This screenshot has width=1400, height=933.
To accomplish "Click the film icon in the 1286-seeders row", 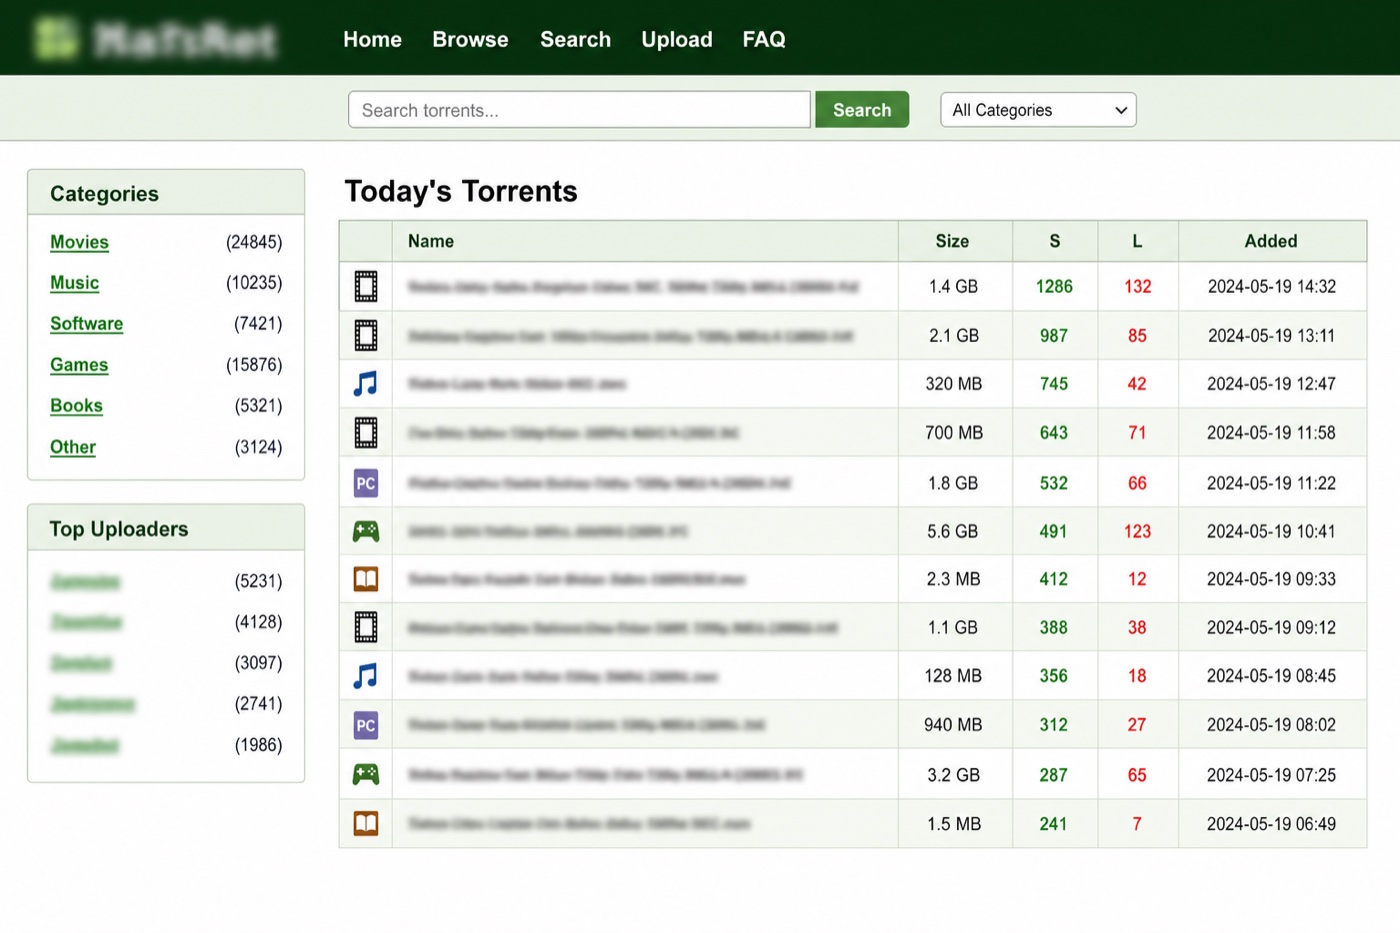I will (x=366, y=287).
